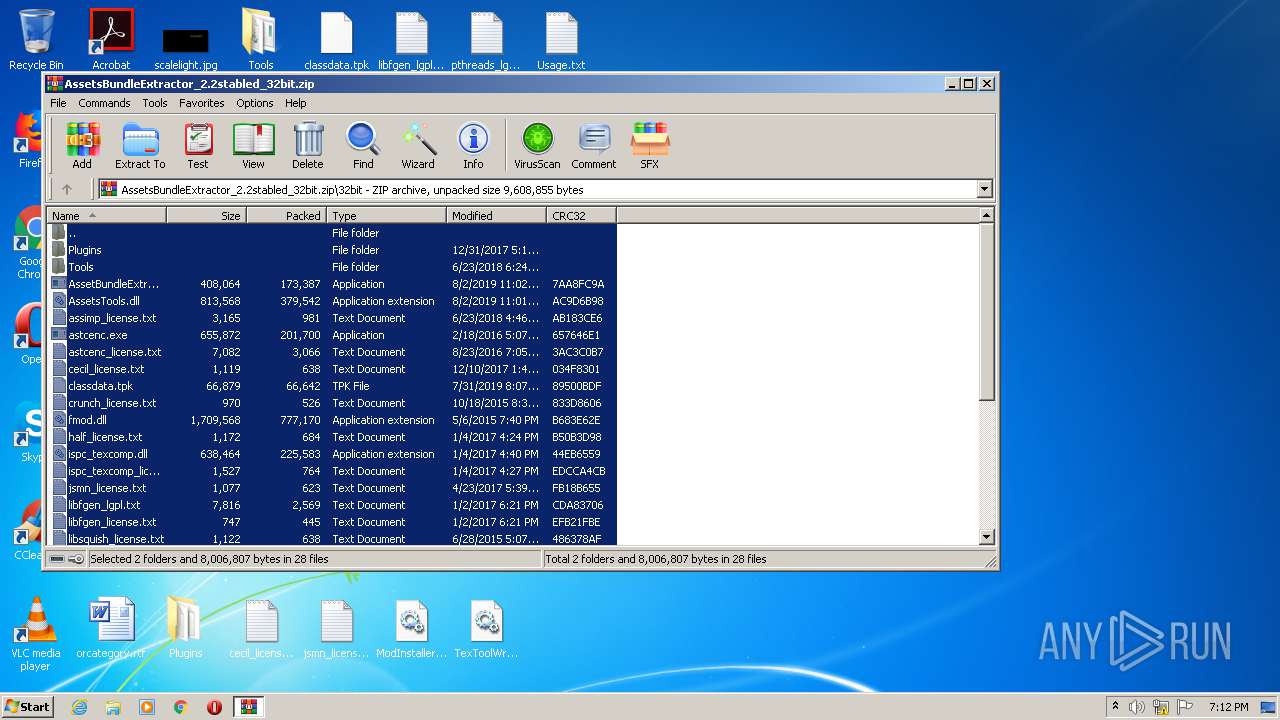The image size is (1280, 720).
Task: Click the taskbar clock 7:12 PM
Action: (1228, 707)
